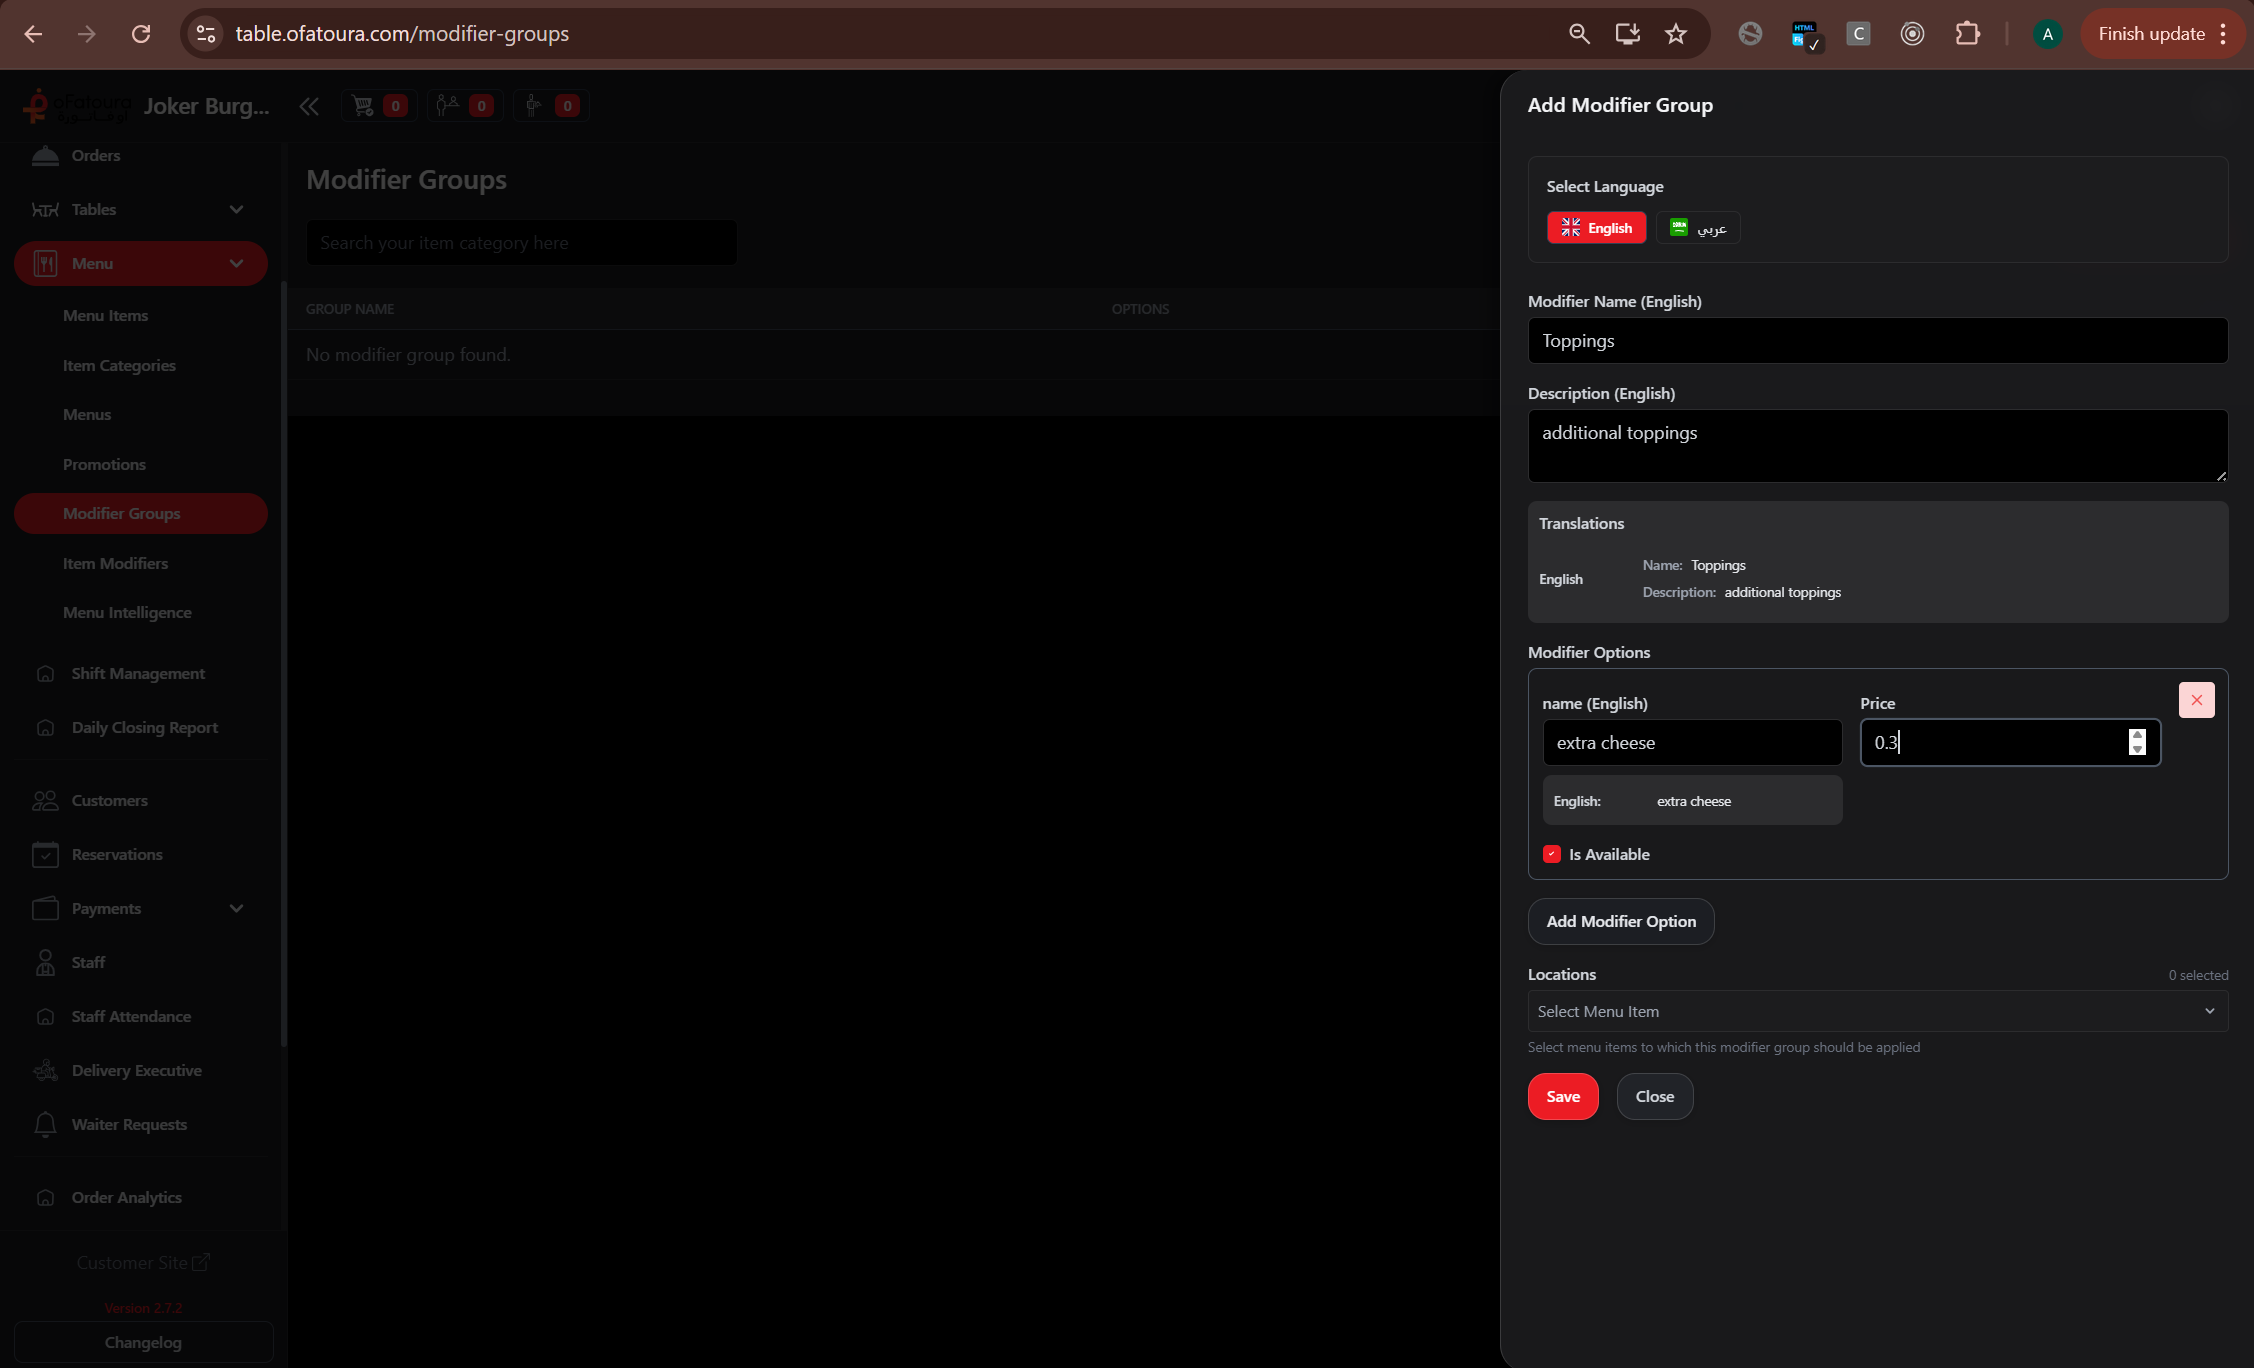This screenshot has width=2254, height=1368.
Task: Open Item Modifiers in the sidebar menu
Action: tap(115, 563)
